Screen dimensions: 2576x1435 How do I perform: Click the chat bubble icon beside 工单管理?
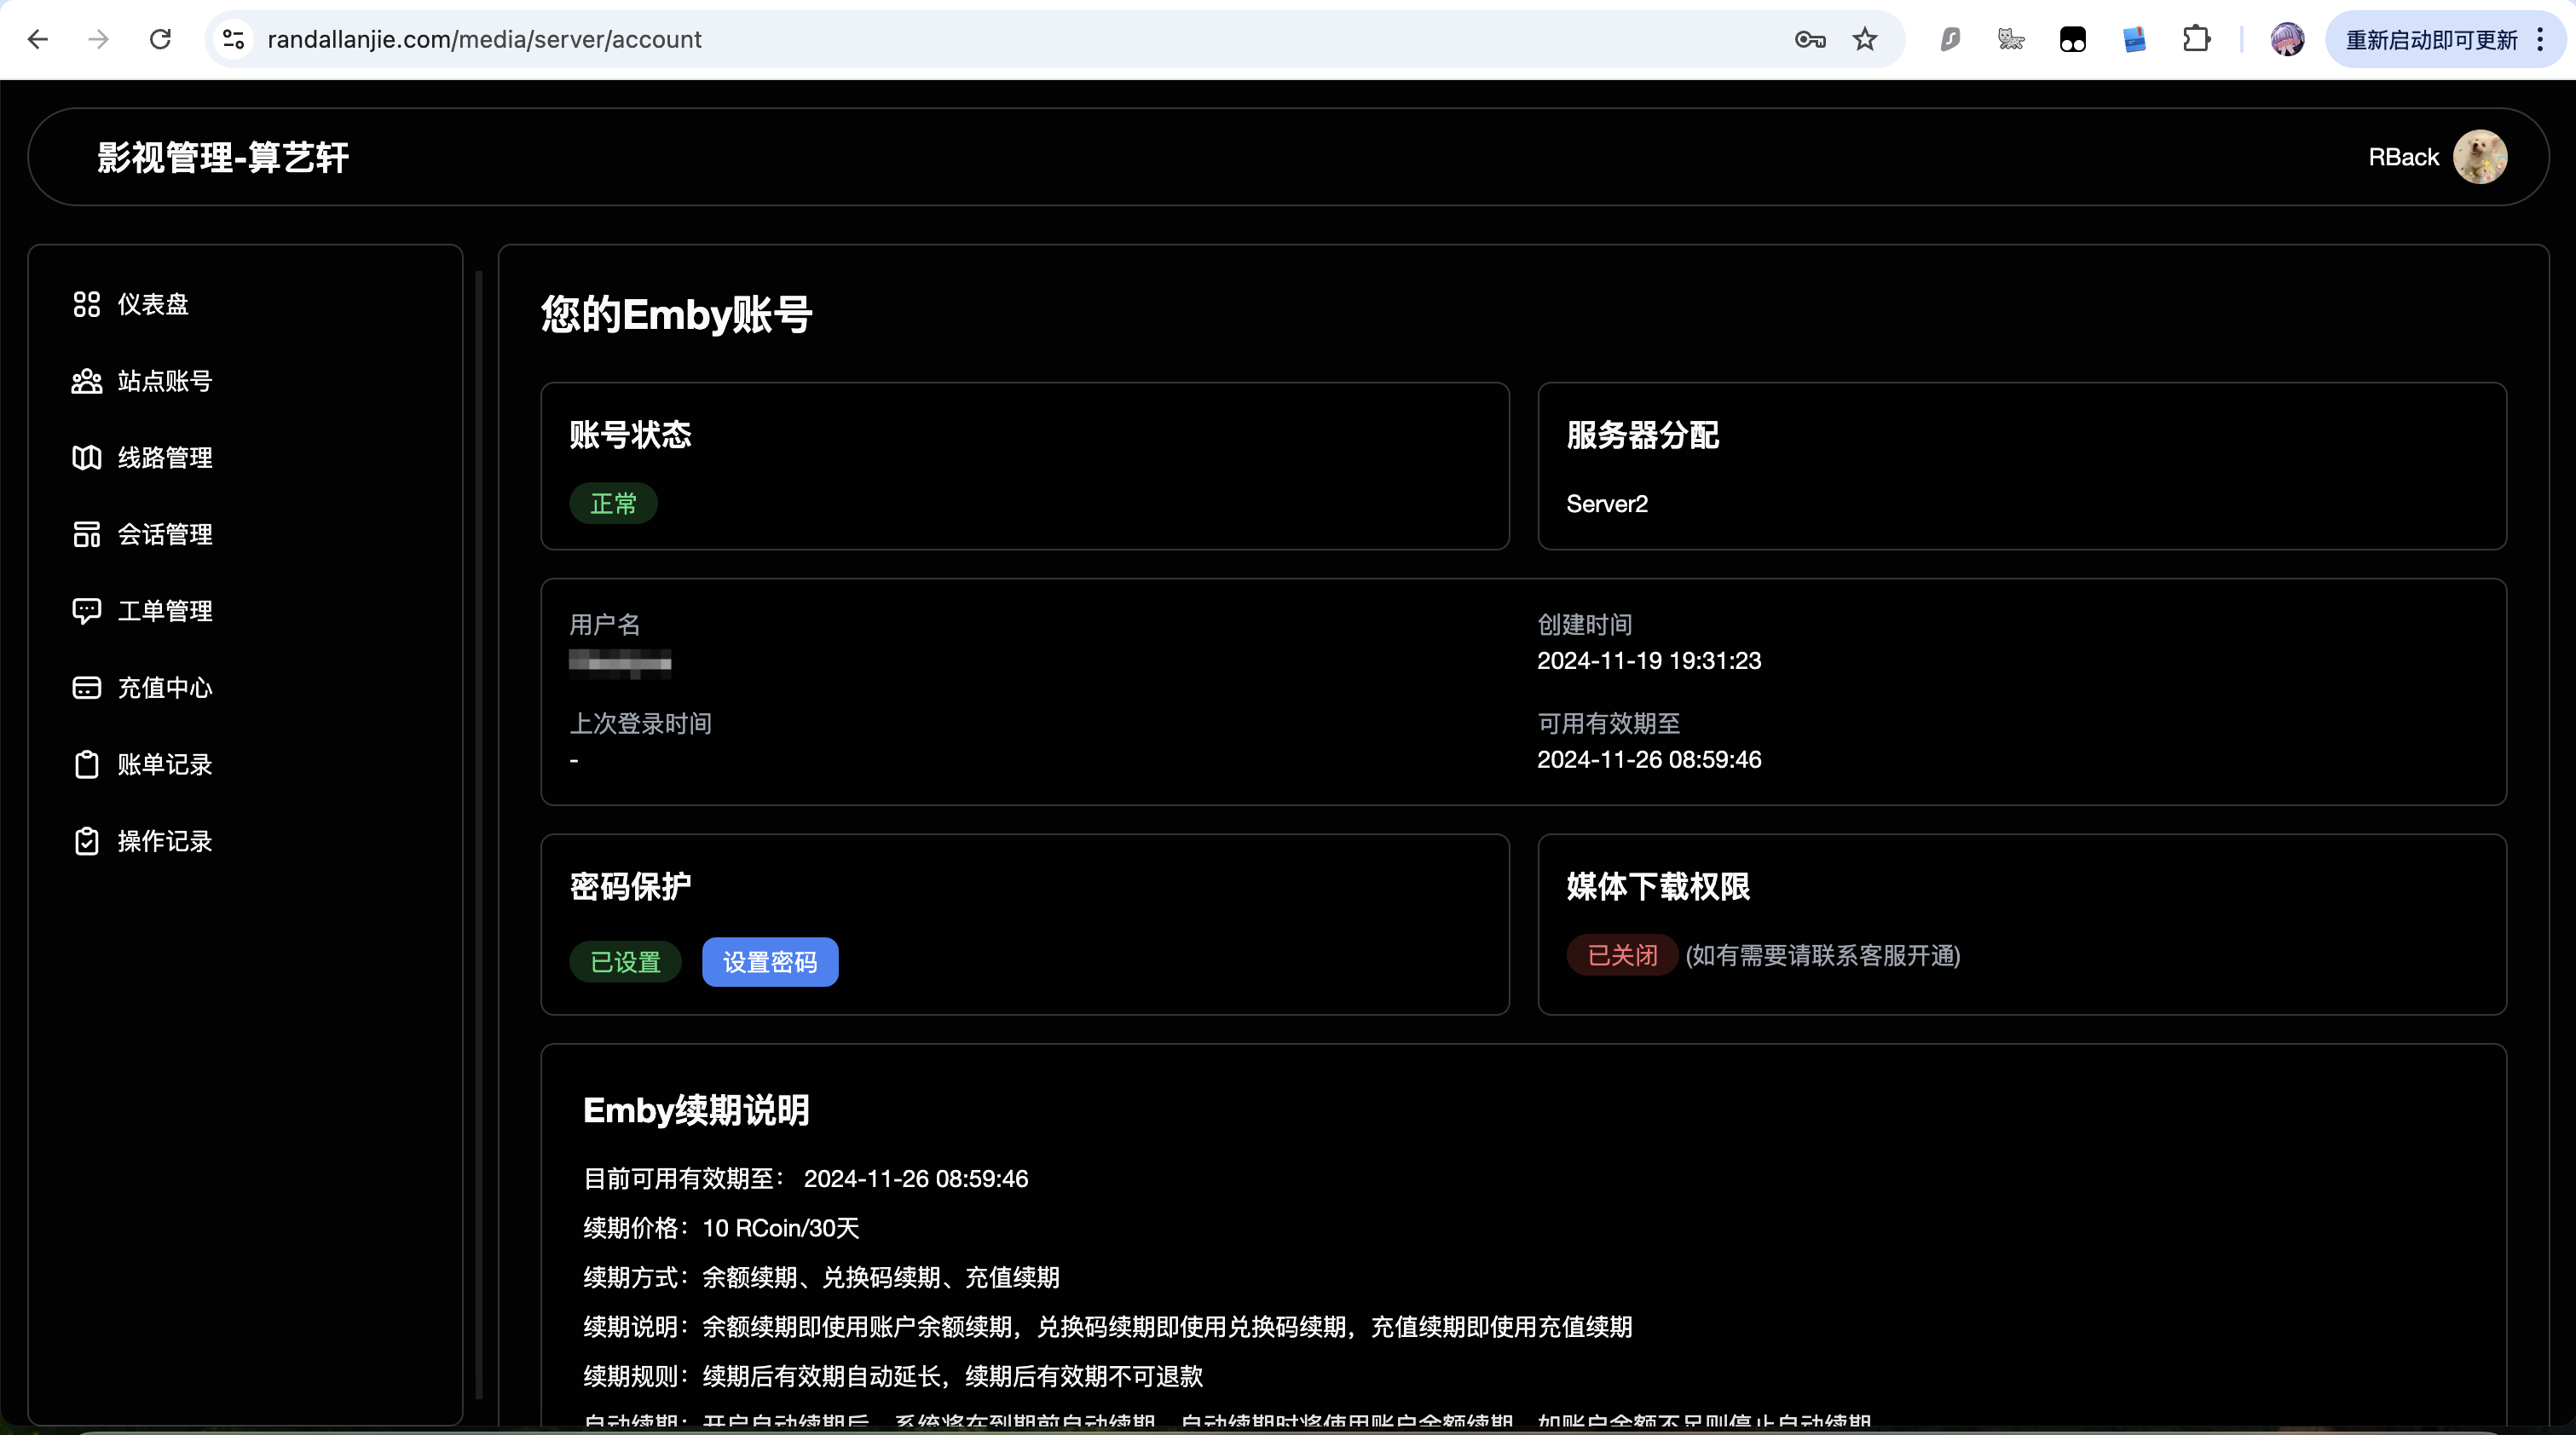pyautogui.click(x=87, y=611)
